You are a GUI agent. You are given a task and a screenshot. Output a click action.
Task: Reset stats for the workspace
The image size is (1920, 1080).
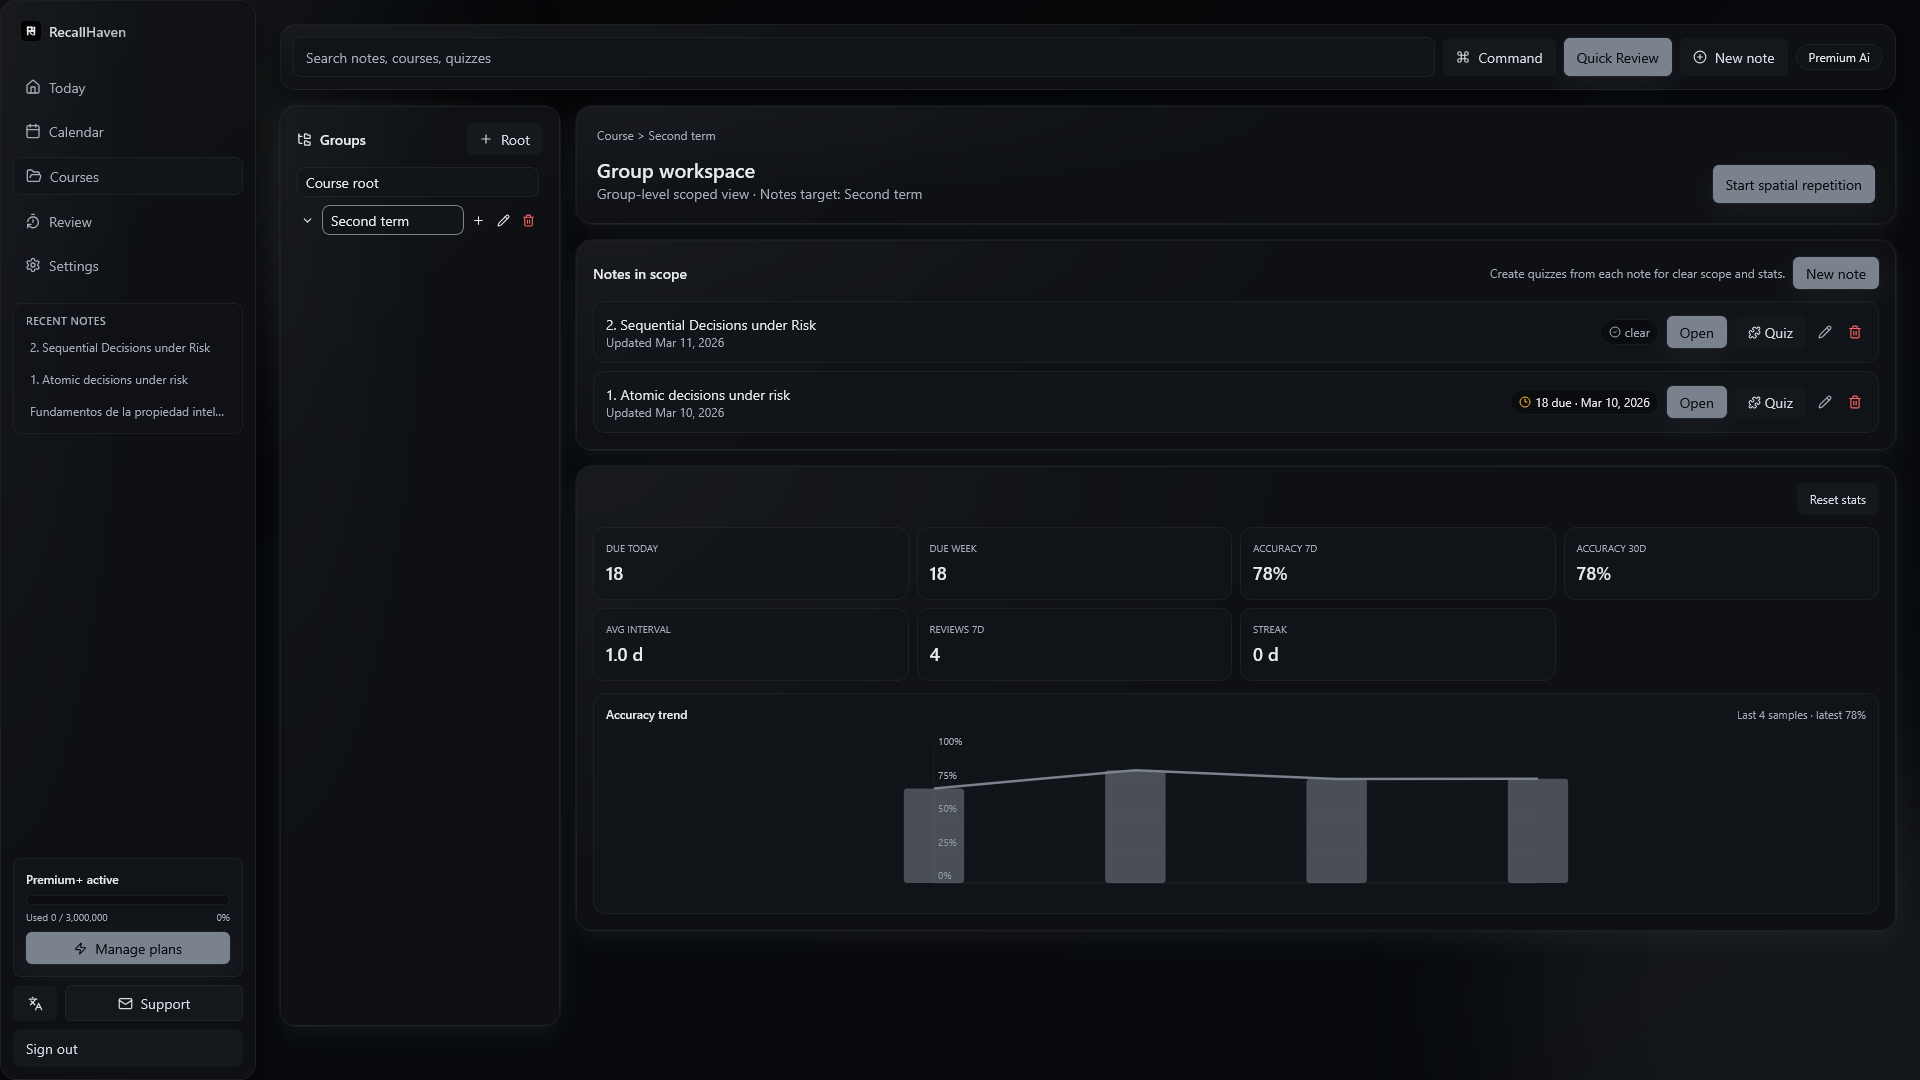coord(1837,499)
